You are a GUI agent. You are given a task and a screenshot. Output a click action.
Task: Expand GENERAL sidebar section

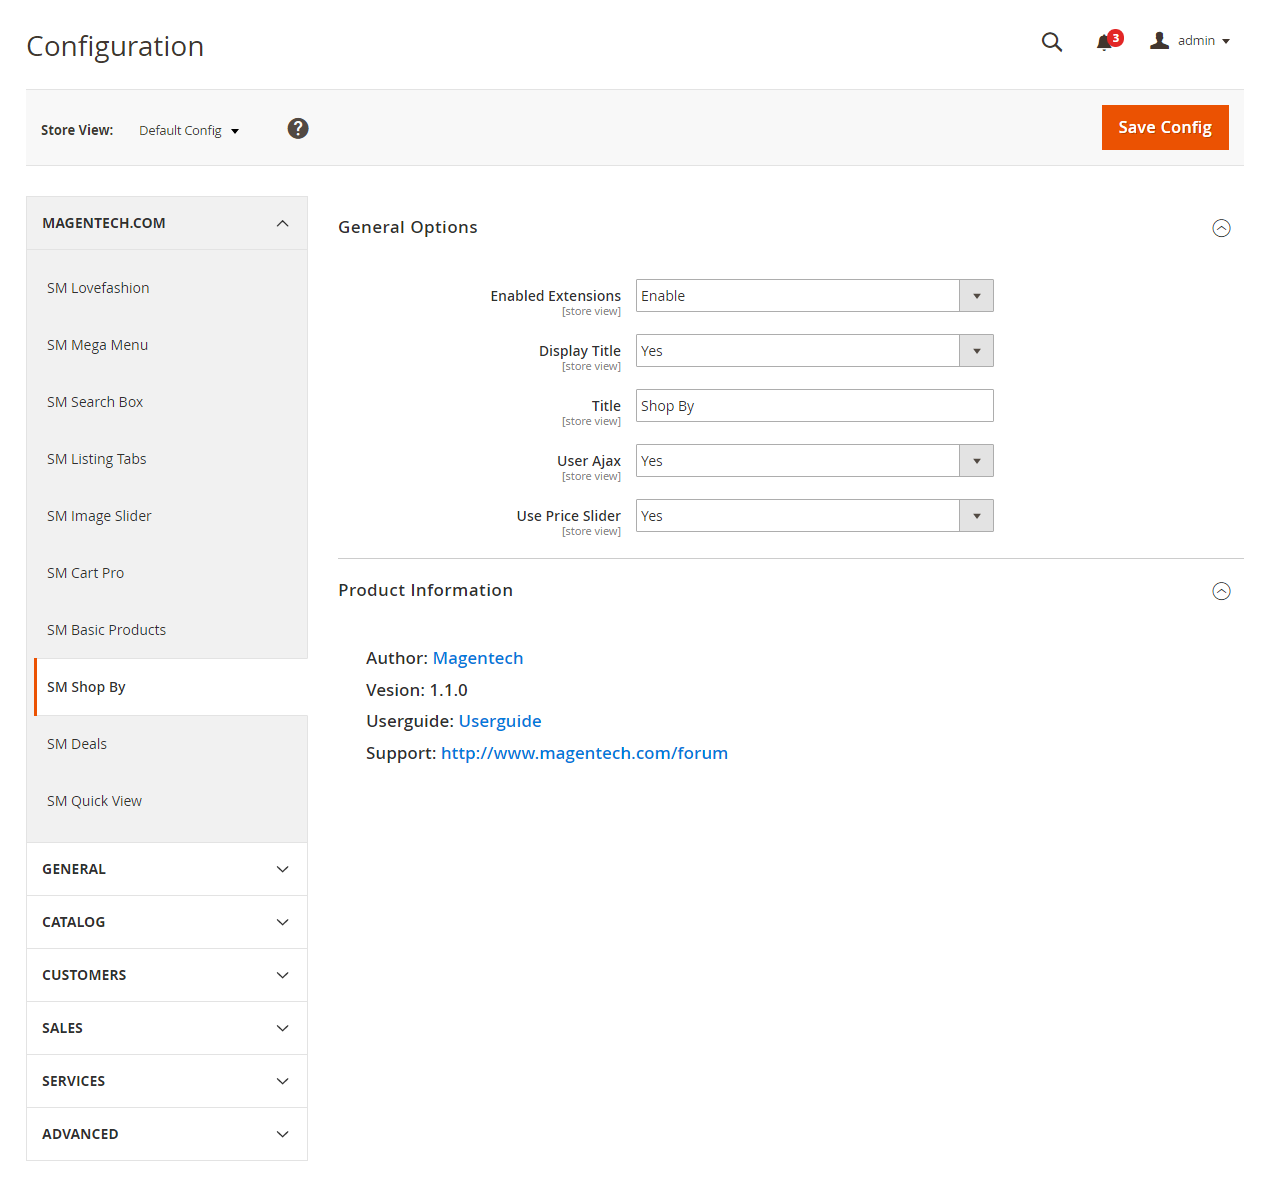167,869
